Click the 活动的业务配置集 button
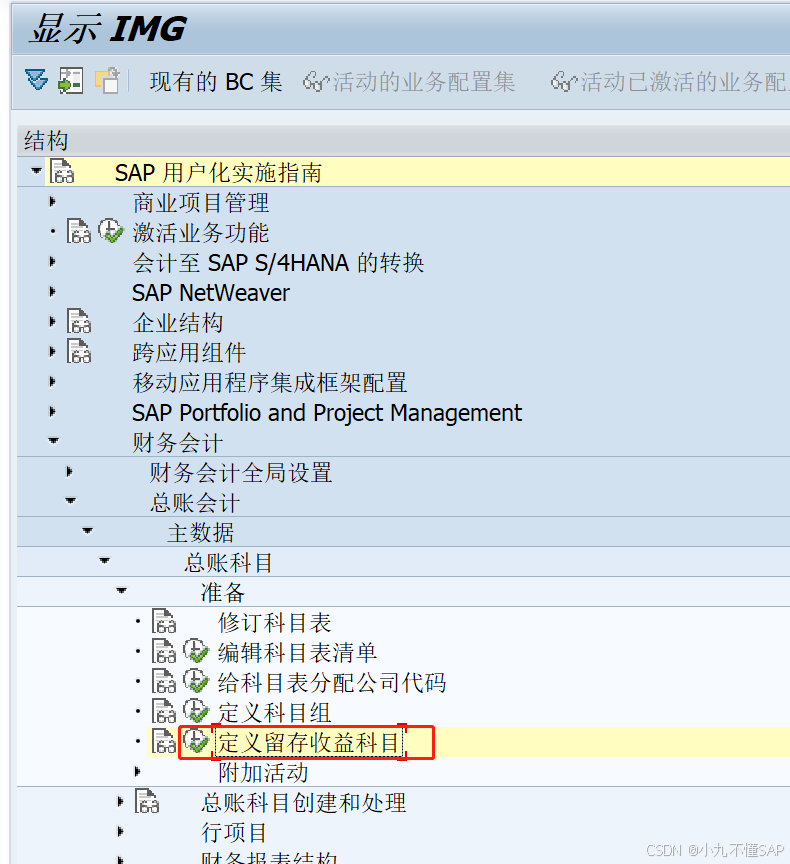 click(409, 82)
